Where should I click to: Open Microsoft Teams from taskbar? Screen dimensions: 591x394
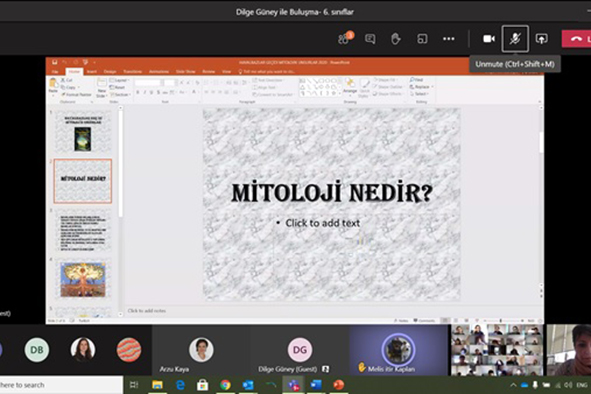pos(293,385)
